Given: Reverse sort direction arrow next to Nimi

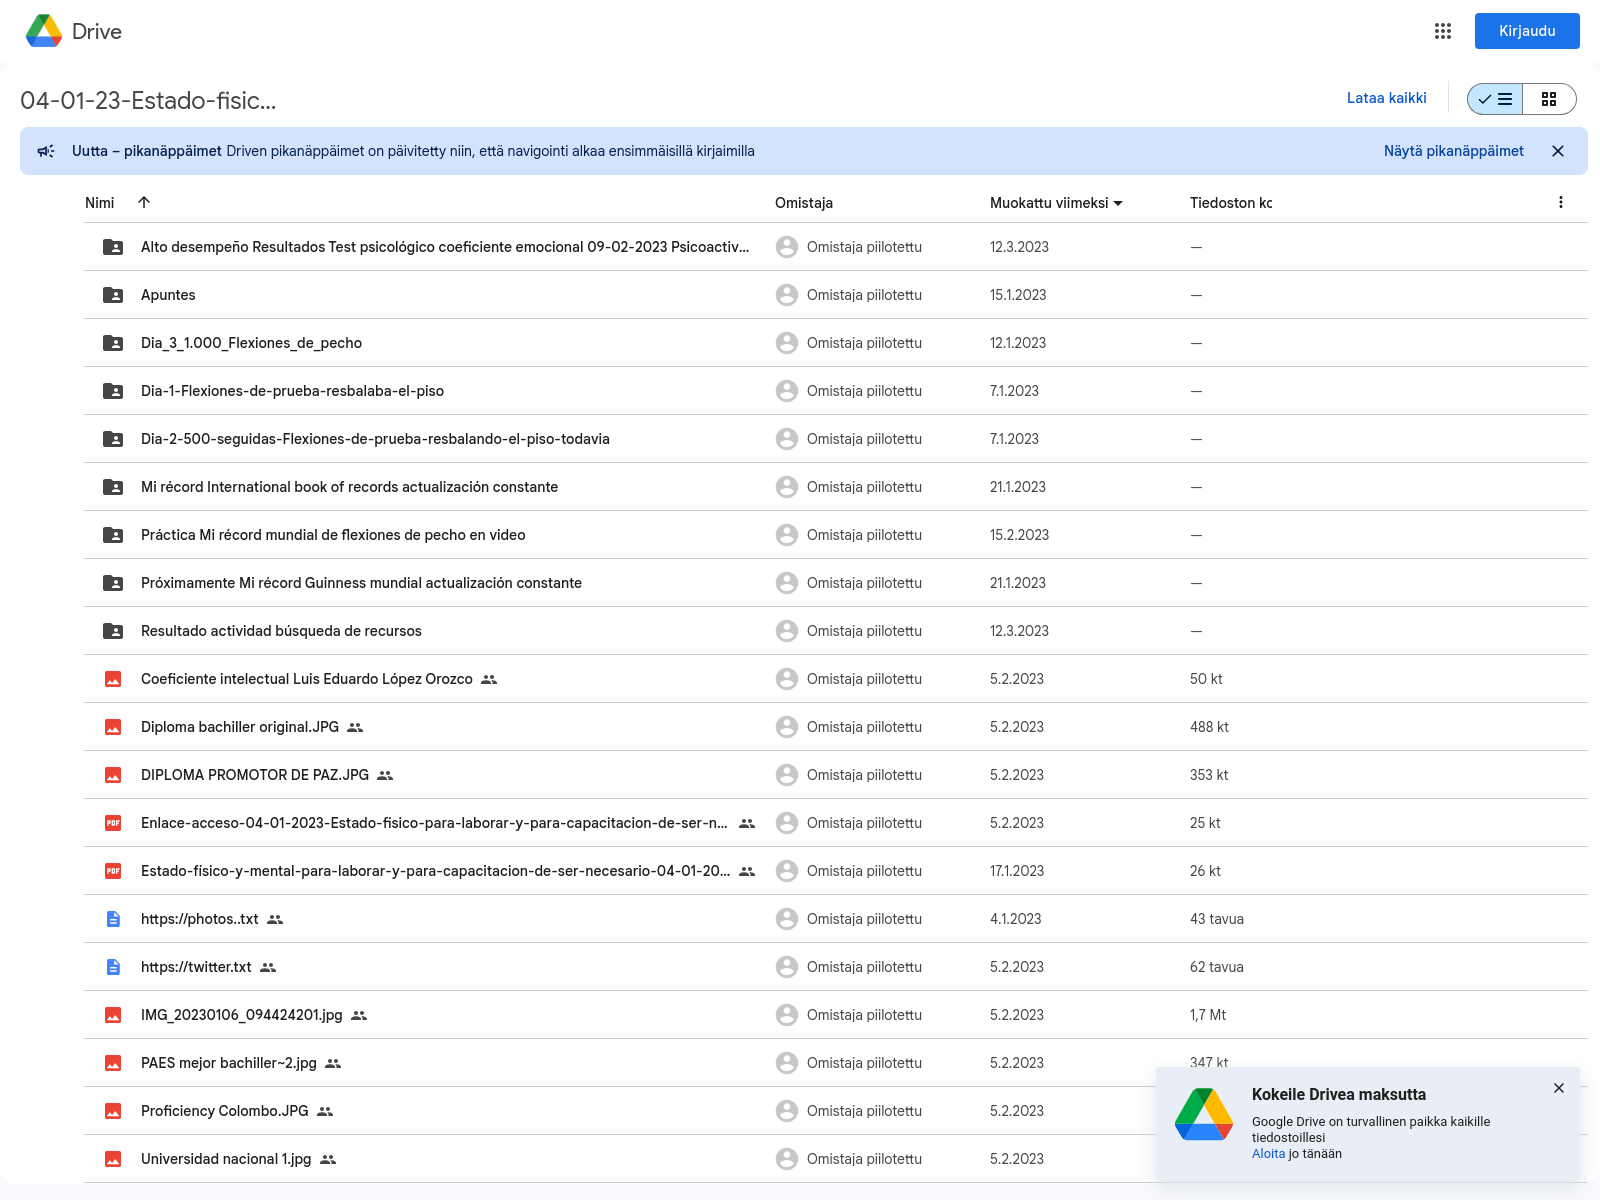Looking at the screenshot, I should (x=144, y=202).
